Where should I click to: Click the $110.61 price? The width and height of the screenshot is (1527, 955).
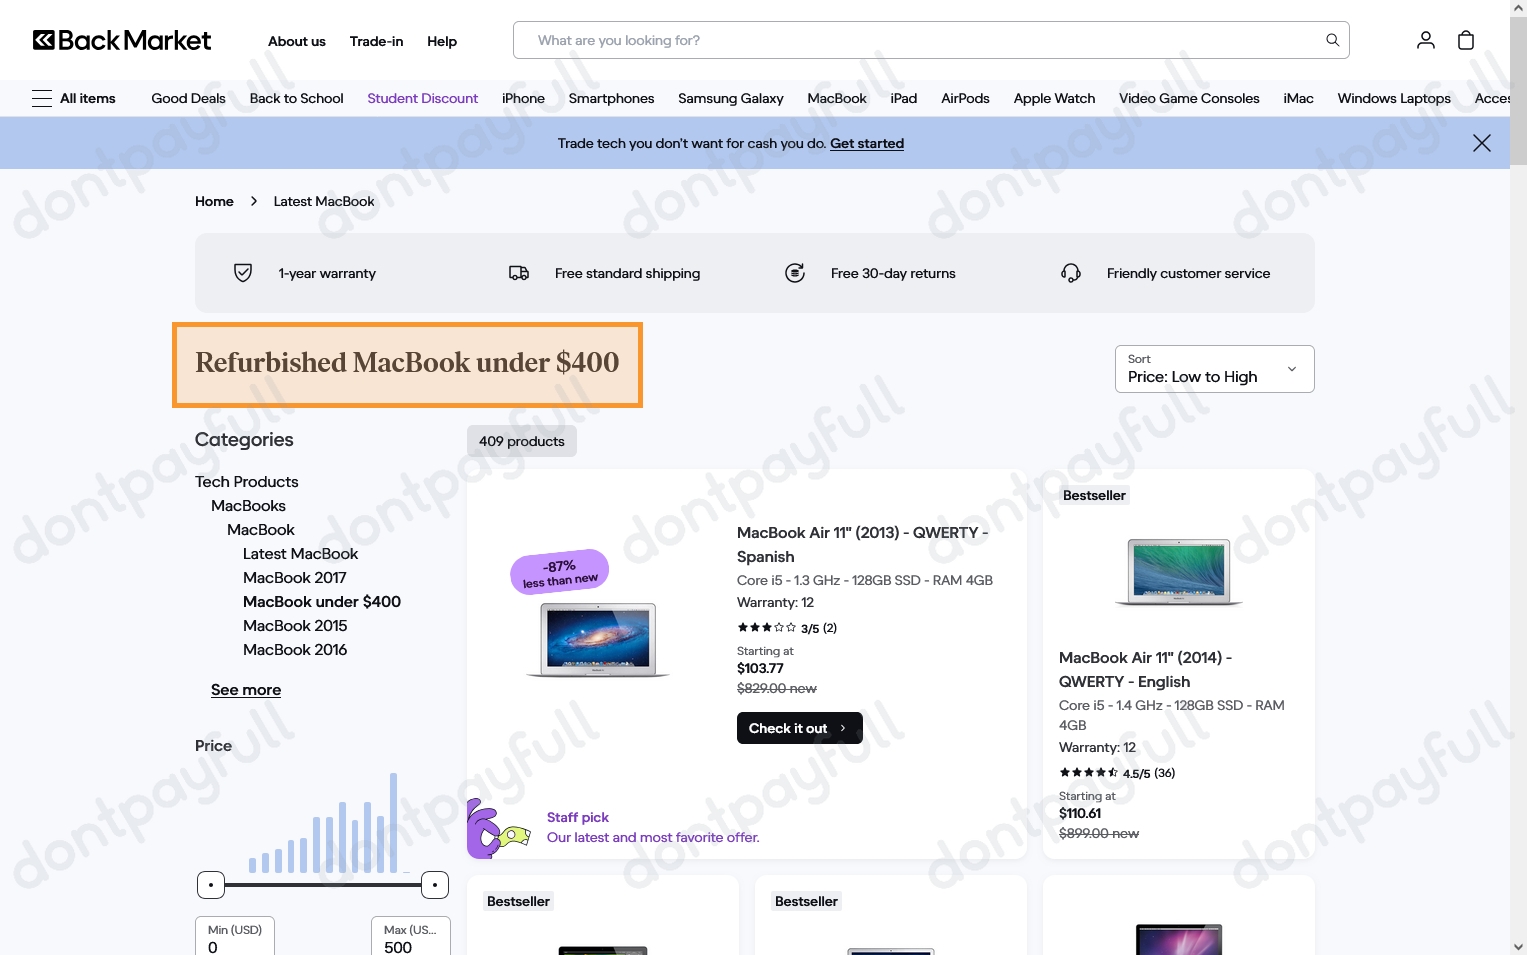(1080, 814)
